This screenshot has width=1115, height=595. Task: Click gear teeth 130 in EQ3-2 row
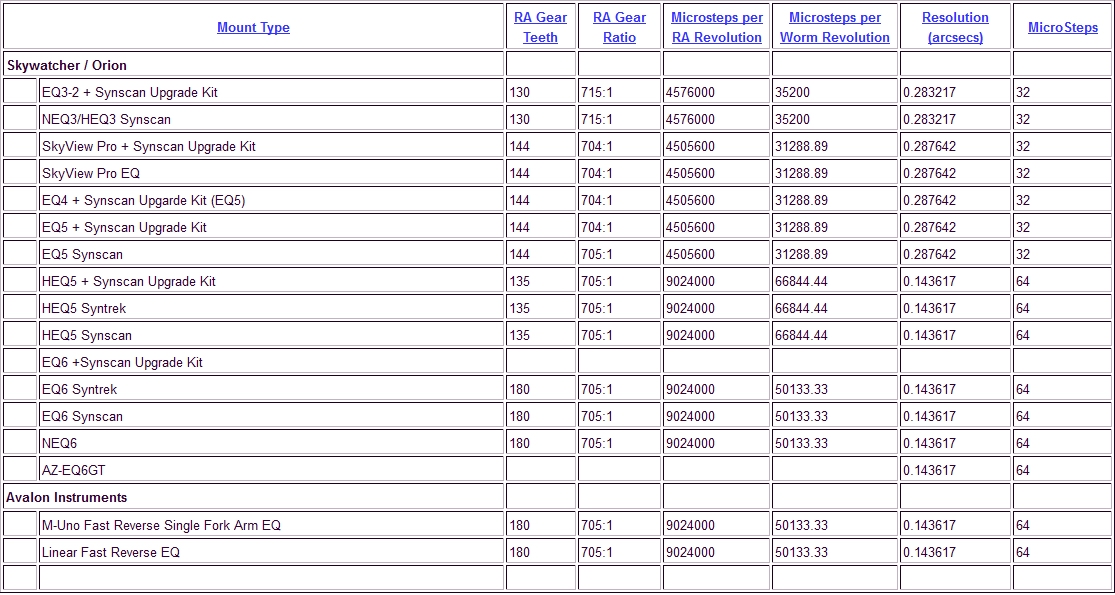520,92
